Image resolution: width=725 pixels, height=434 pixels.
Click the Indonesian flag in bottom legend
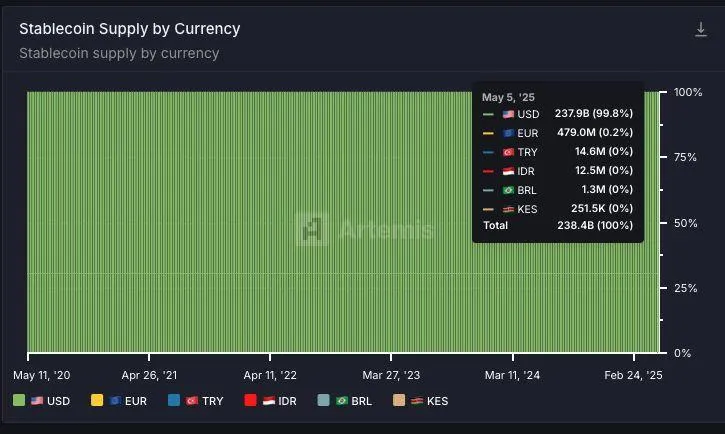coord(269,401)
